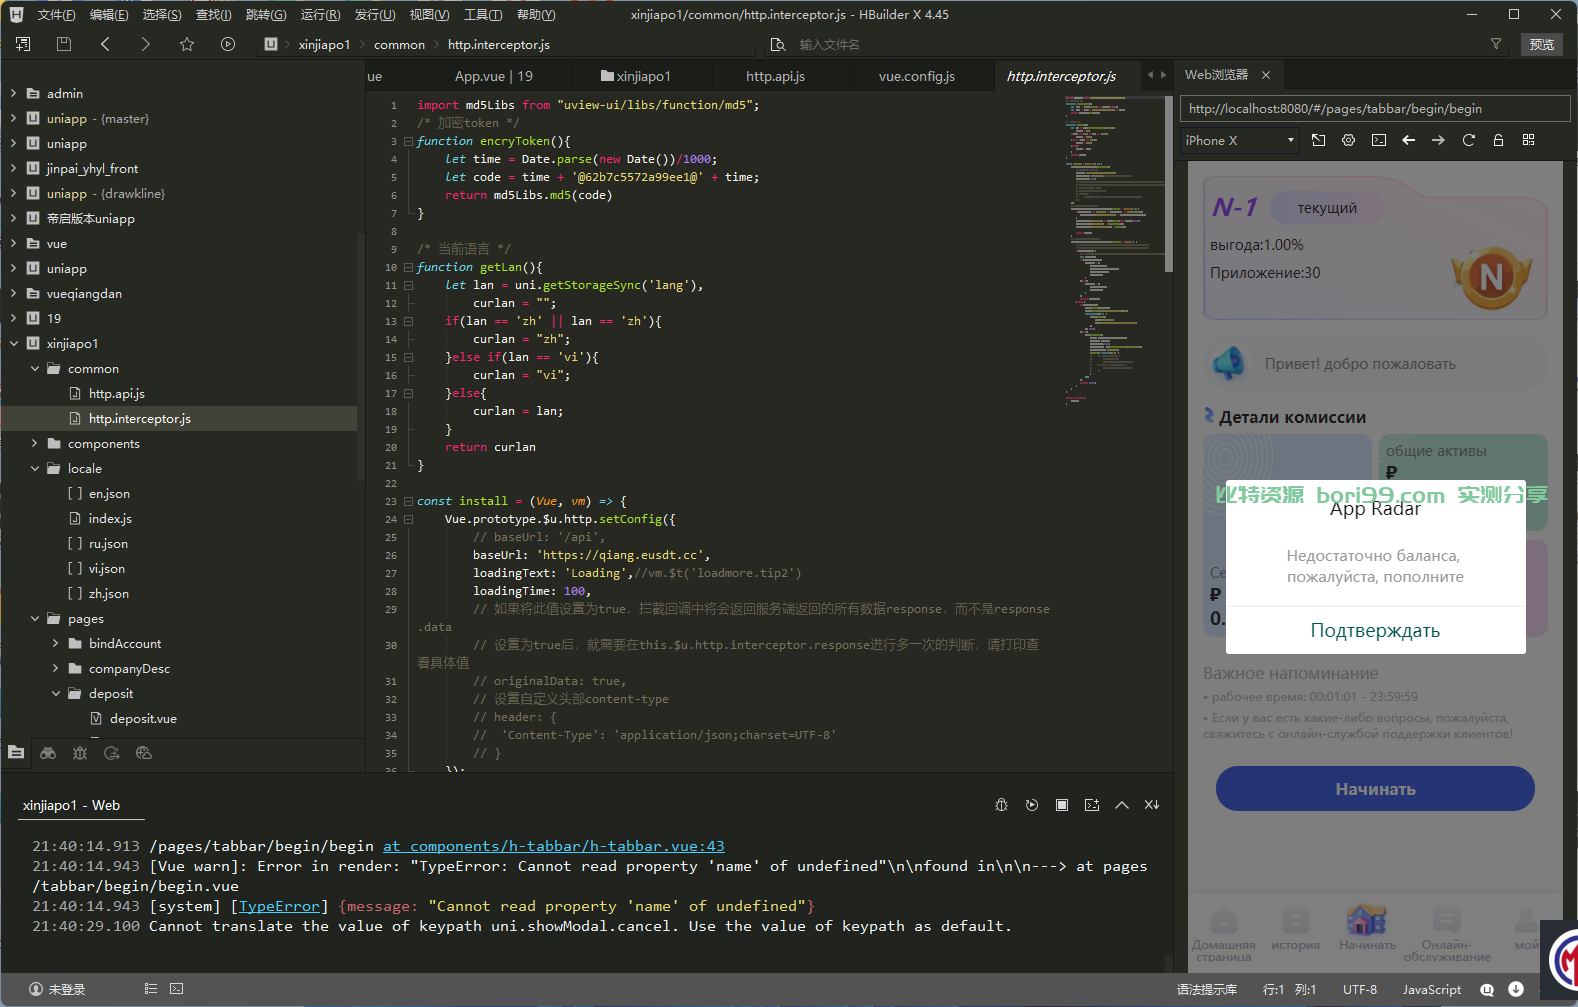
Task: Open the 文件(F) menu
Action: tap(56, 14)
